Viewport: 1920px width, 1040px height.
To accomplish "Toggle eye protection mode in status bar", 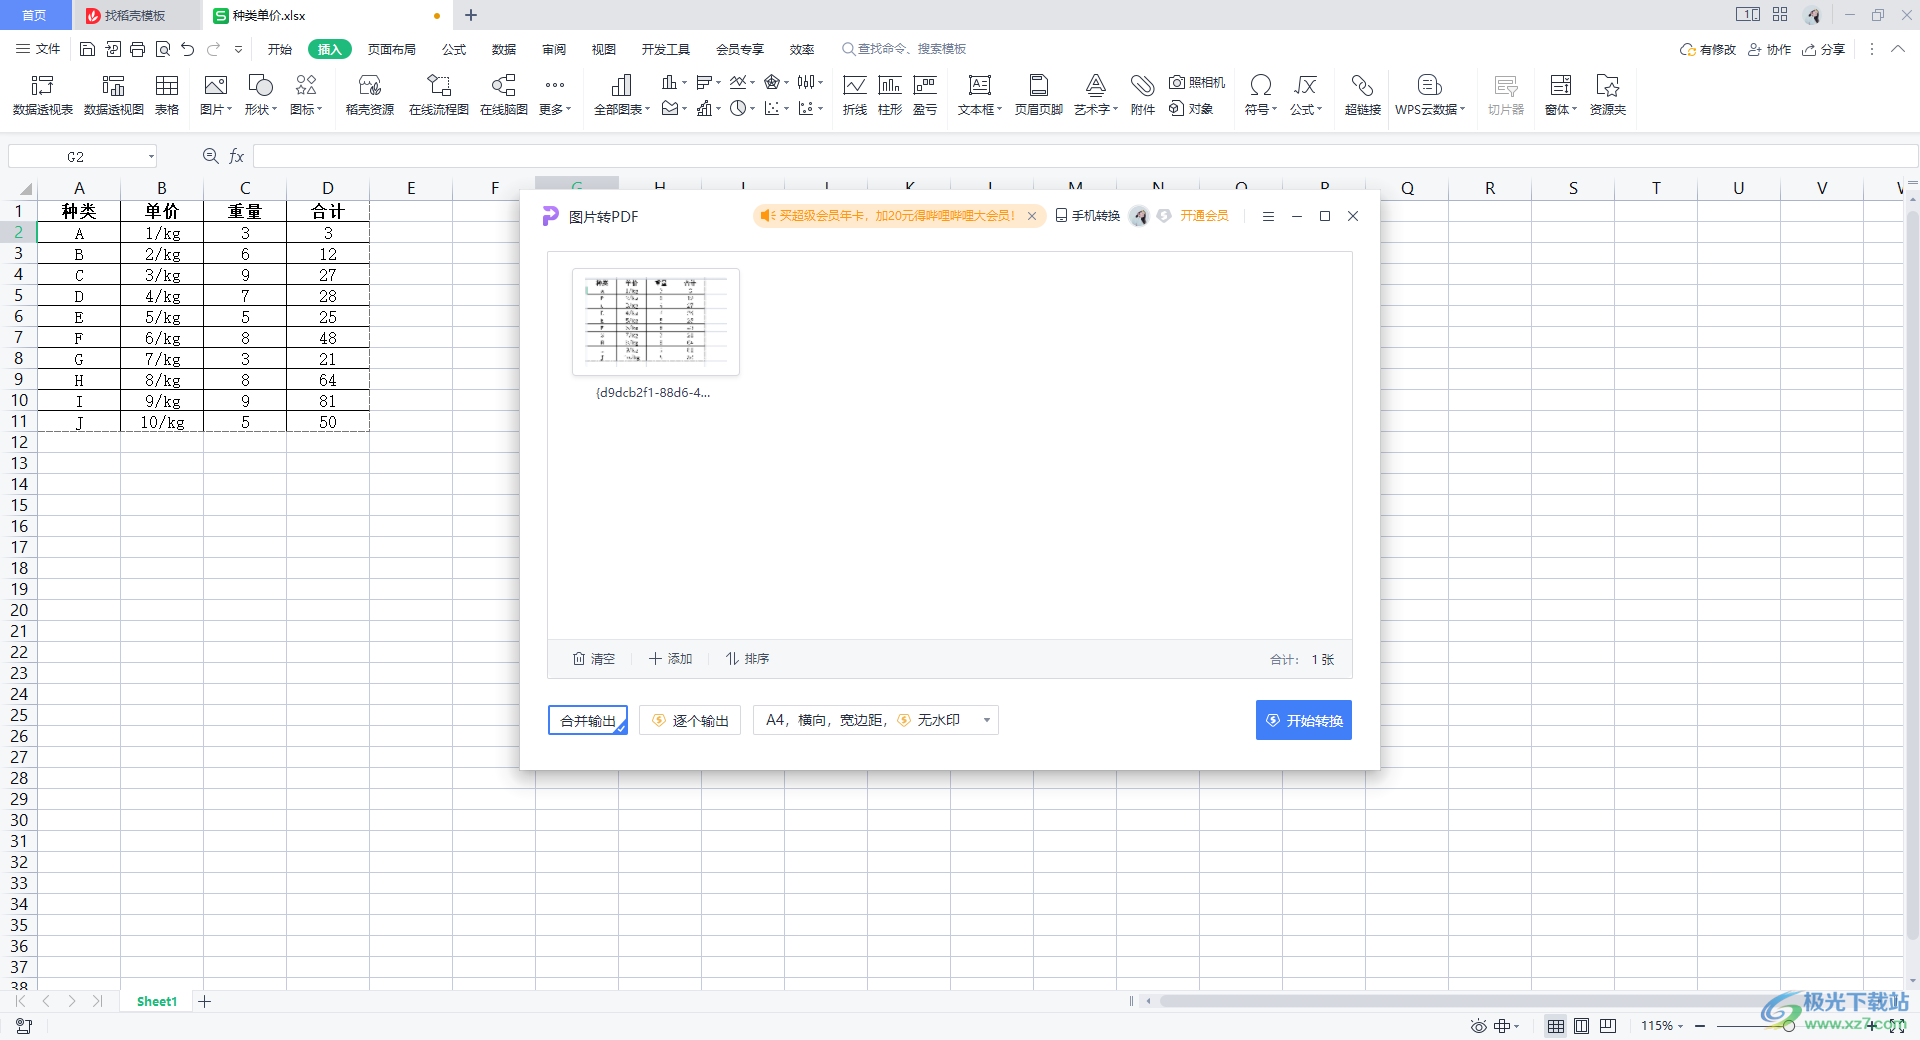I will (1478, 1026).
